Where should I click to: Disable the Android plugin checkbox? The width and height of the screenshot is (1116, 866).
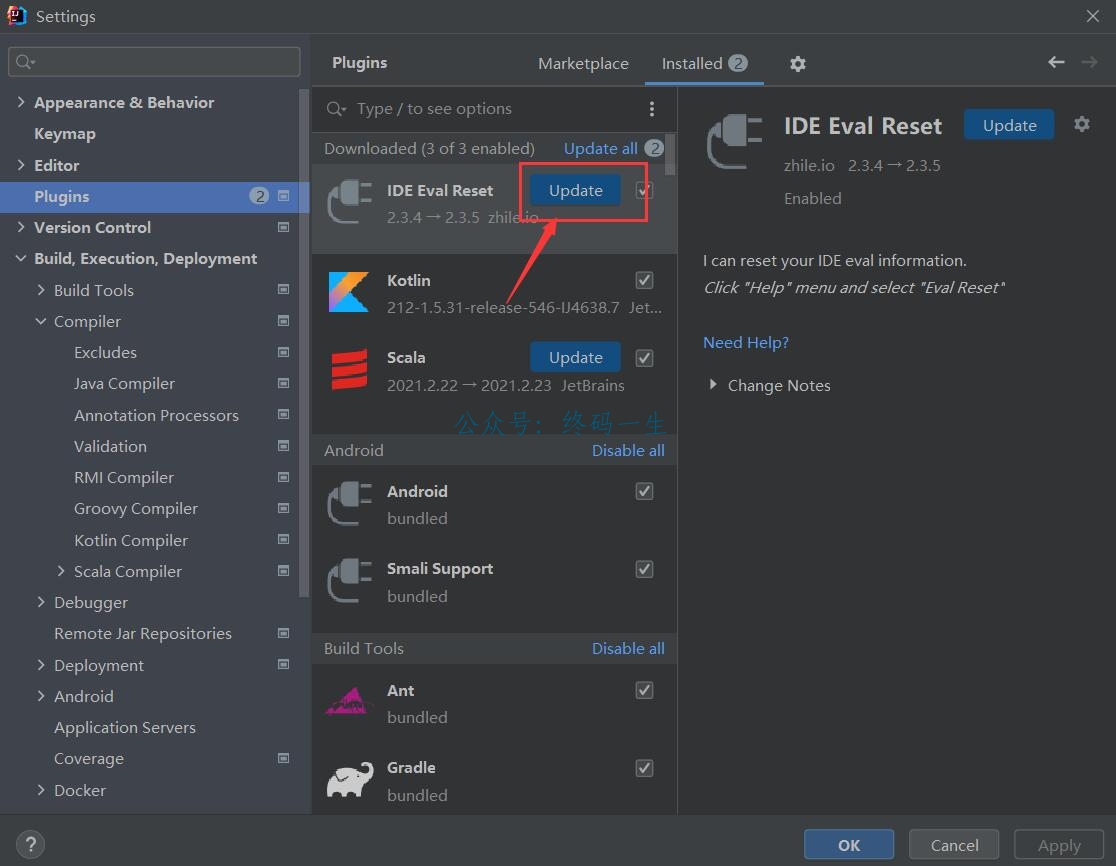pyautogui.click(x=645, y=491)
